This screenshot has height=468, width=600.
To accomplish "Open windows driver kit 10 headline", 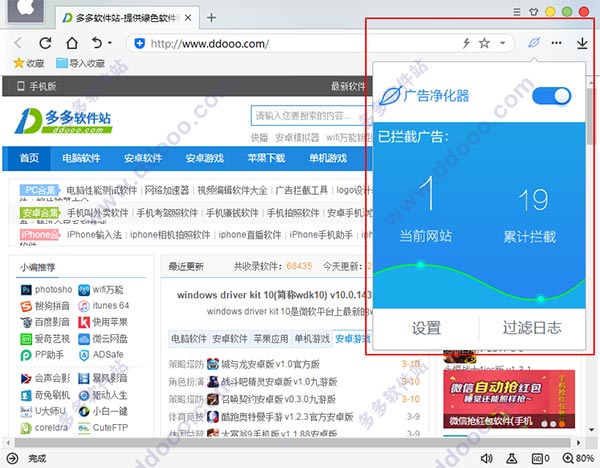I will [x=274, y=295].
